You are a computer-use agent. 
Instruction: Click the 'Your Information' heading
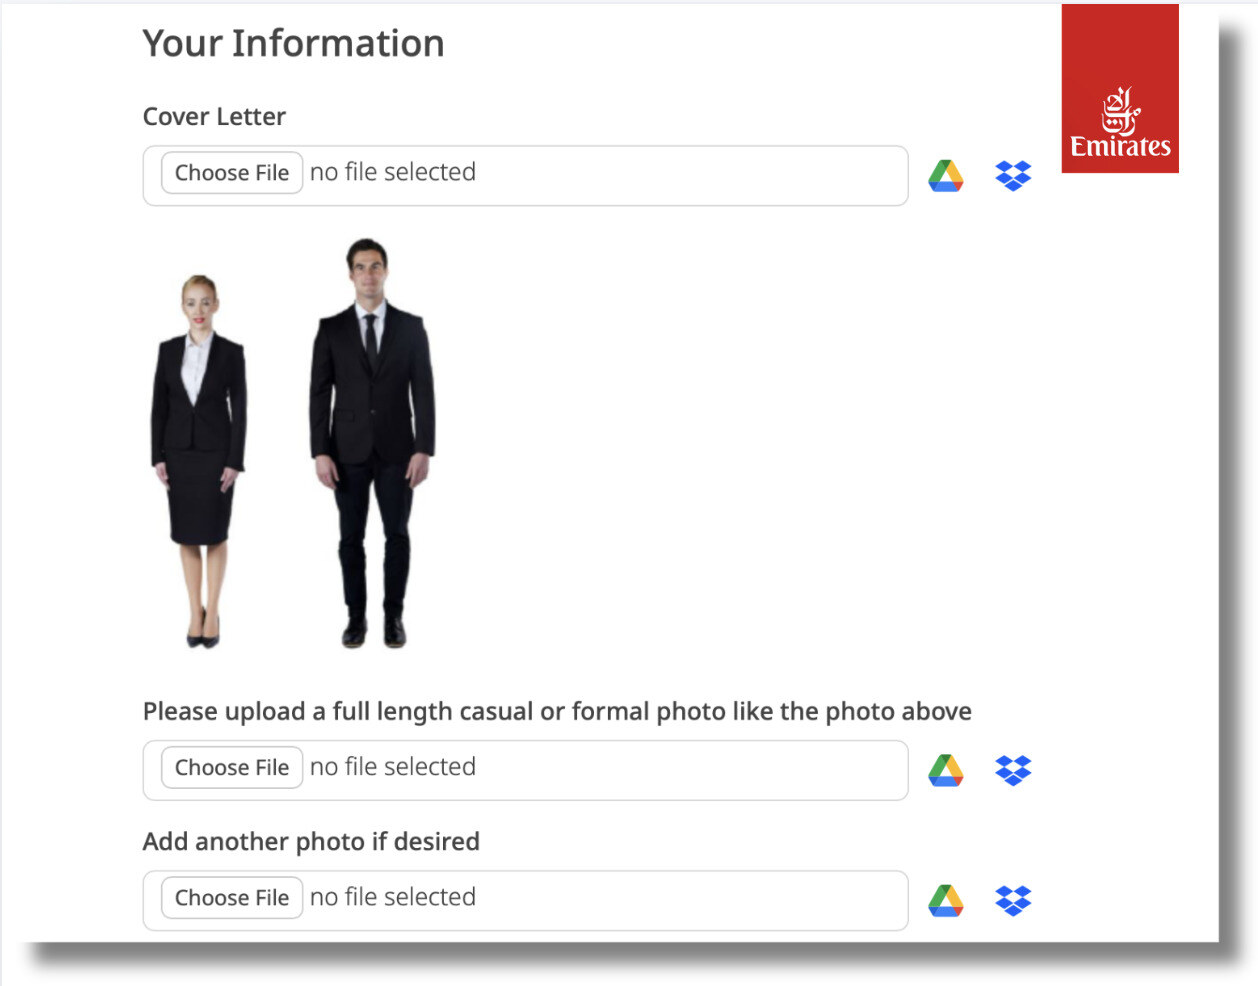pos(293,44)
